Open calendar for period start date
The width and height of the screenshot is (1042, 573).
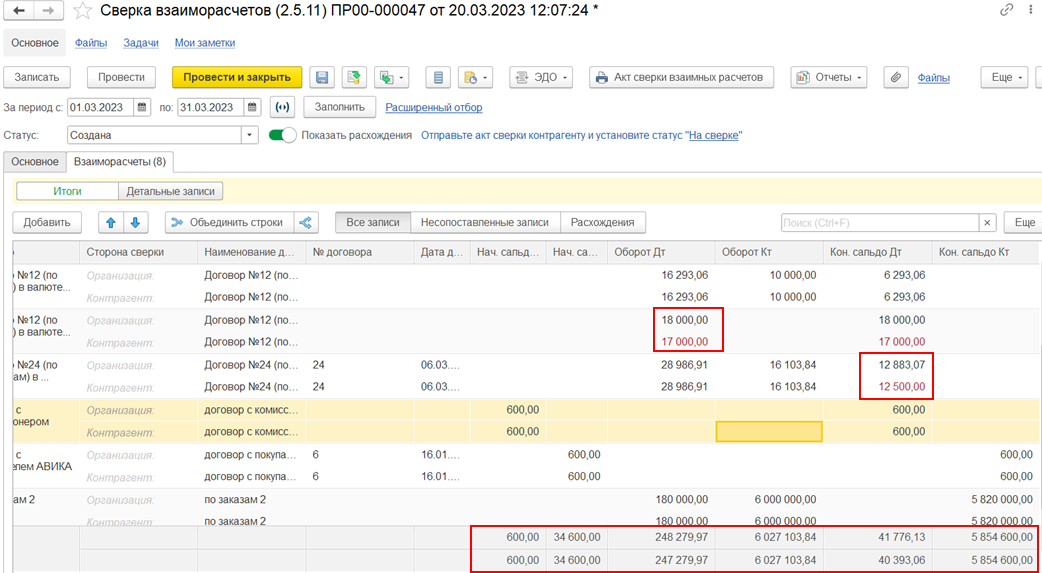[x=142, y=107]
